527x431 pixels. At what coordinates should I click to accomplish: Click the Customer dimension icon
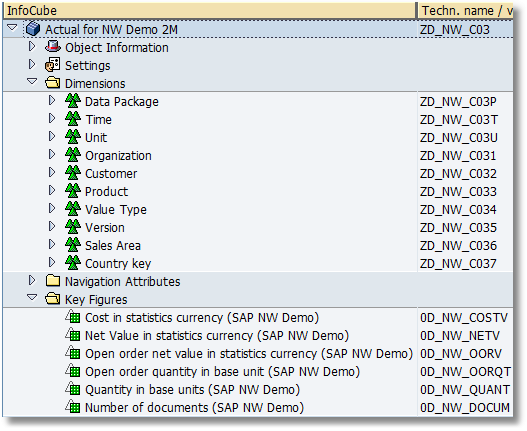coord(73,173)
